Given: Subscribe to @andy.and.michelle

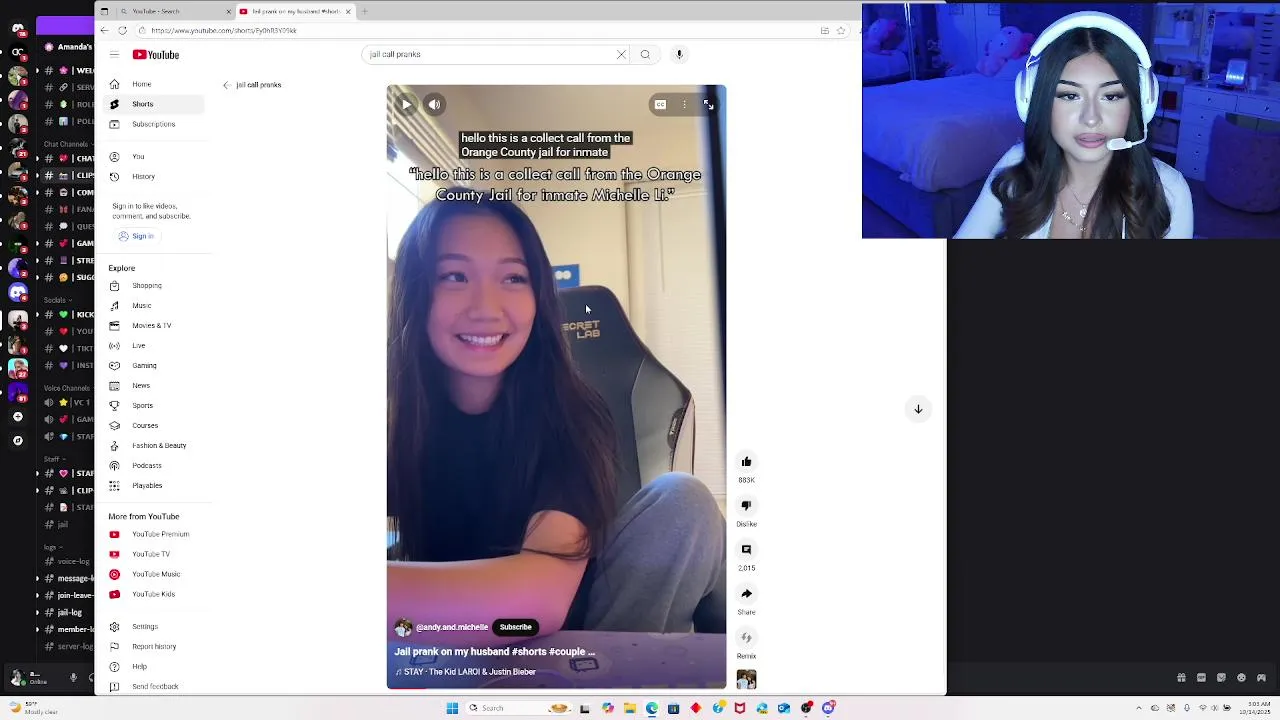Looking at the screenshot, I should pos(516,627).
